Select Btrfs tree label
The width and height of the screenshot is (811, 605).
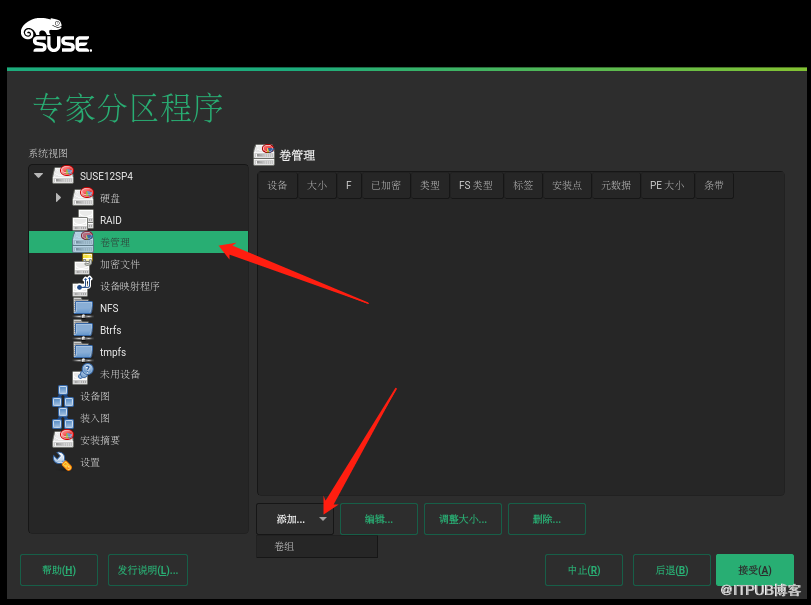(x=110, y=330)
